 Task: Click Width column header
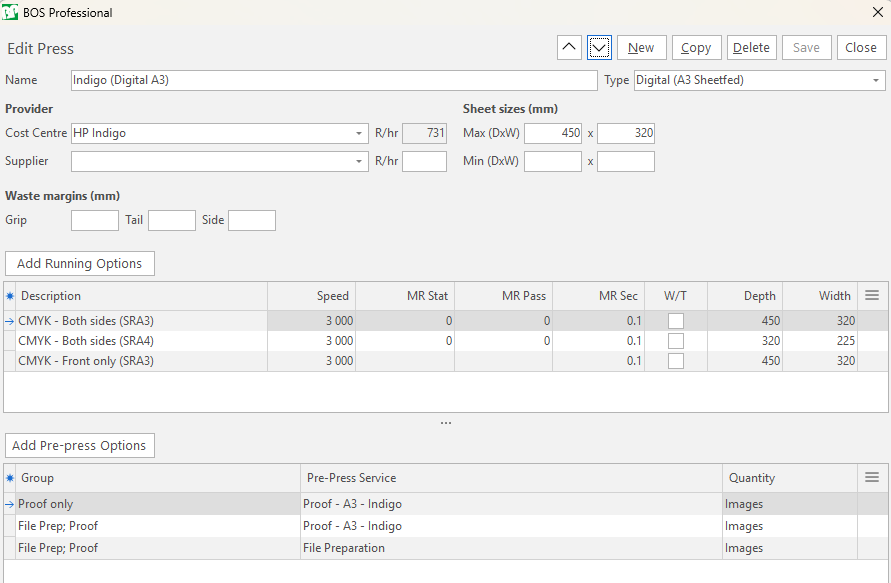(820, 296)
